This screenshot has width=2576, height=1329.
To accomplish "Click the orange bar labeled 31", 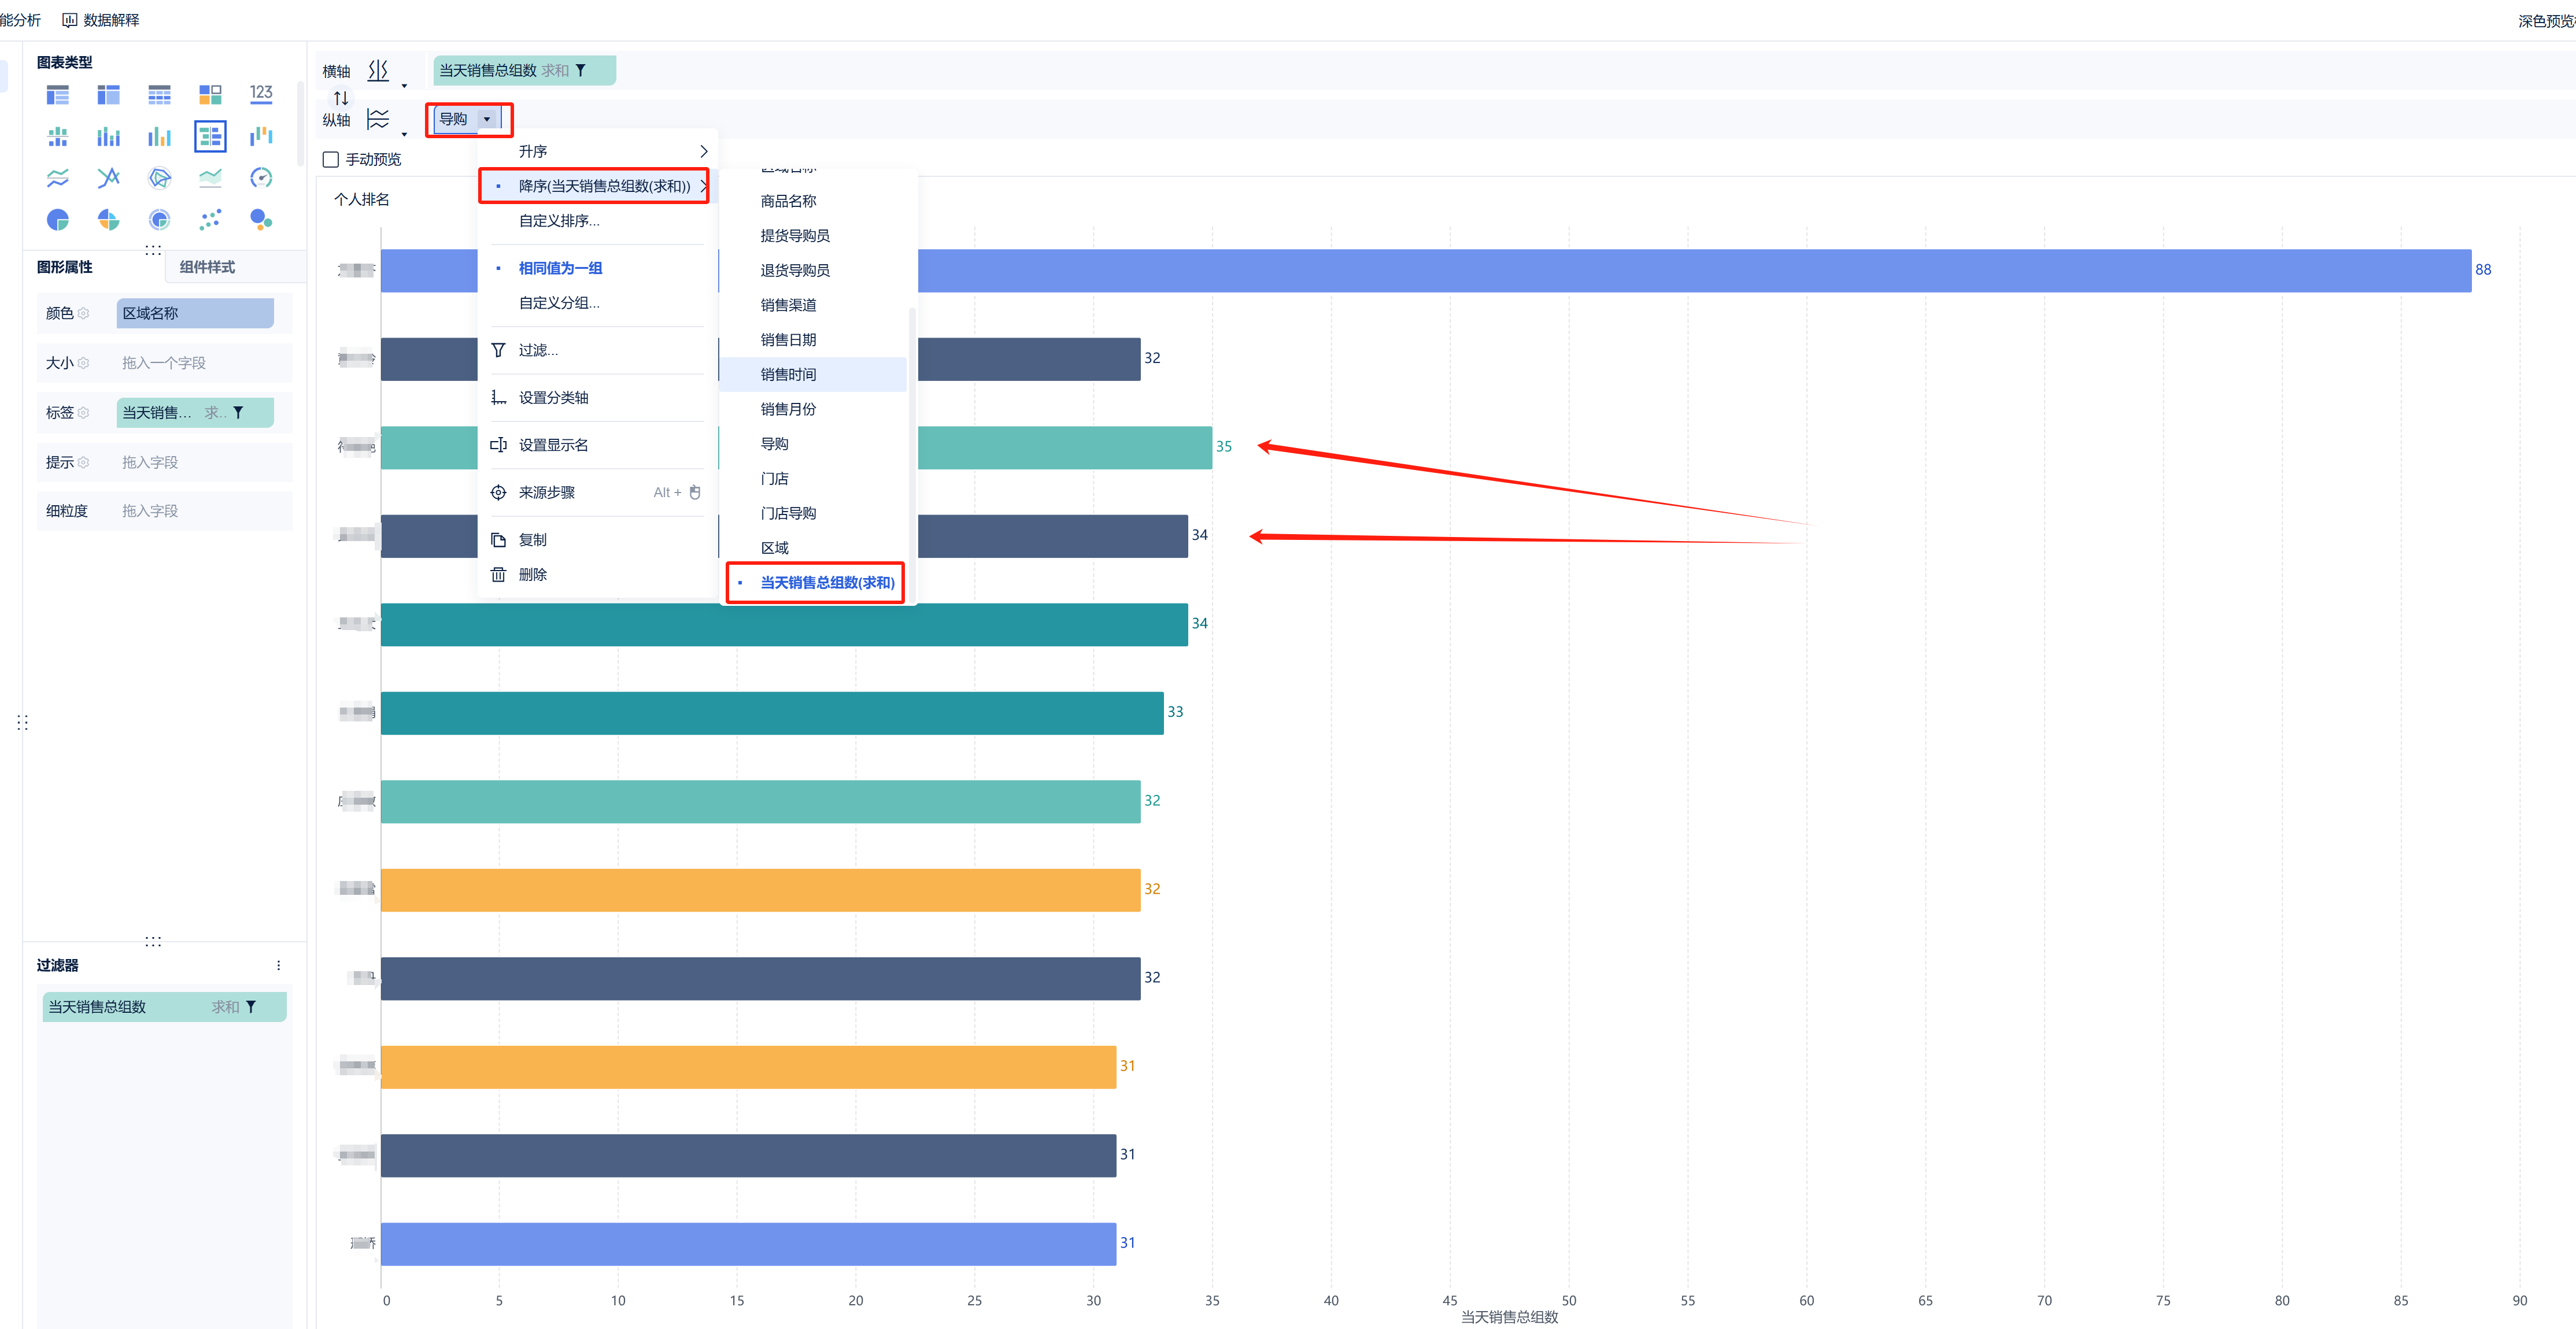I will pos(748,1068).
